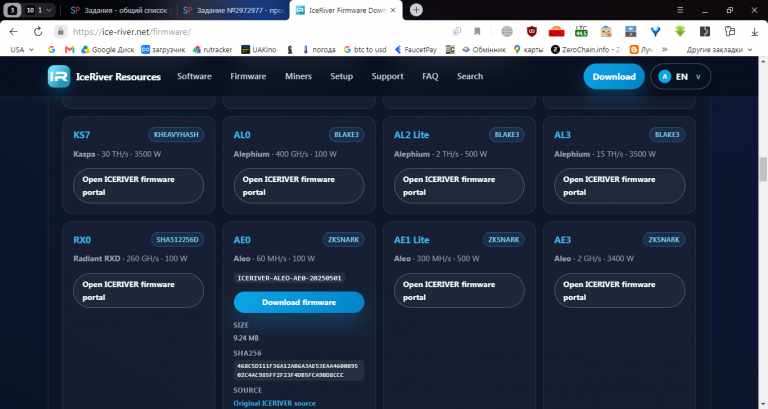This screenshot has width=768, height=409.
Task: Open the chess knight bookmark
Action: tap(290, 49)
